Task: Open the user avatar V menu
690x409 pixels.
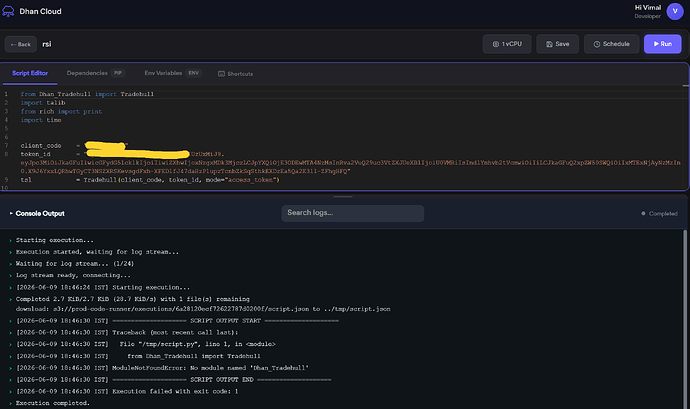Action: pos(675,11)
